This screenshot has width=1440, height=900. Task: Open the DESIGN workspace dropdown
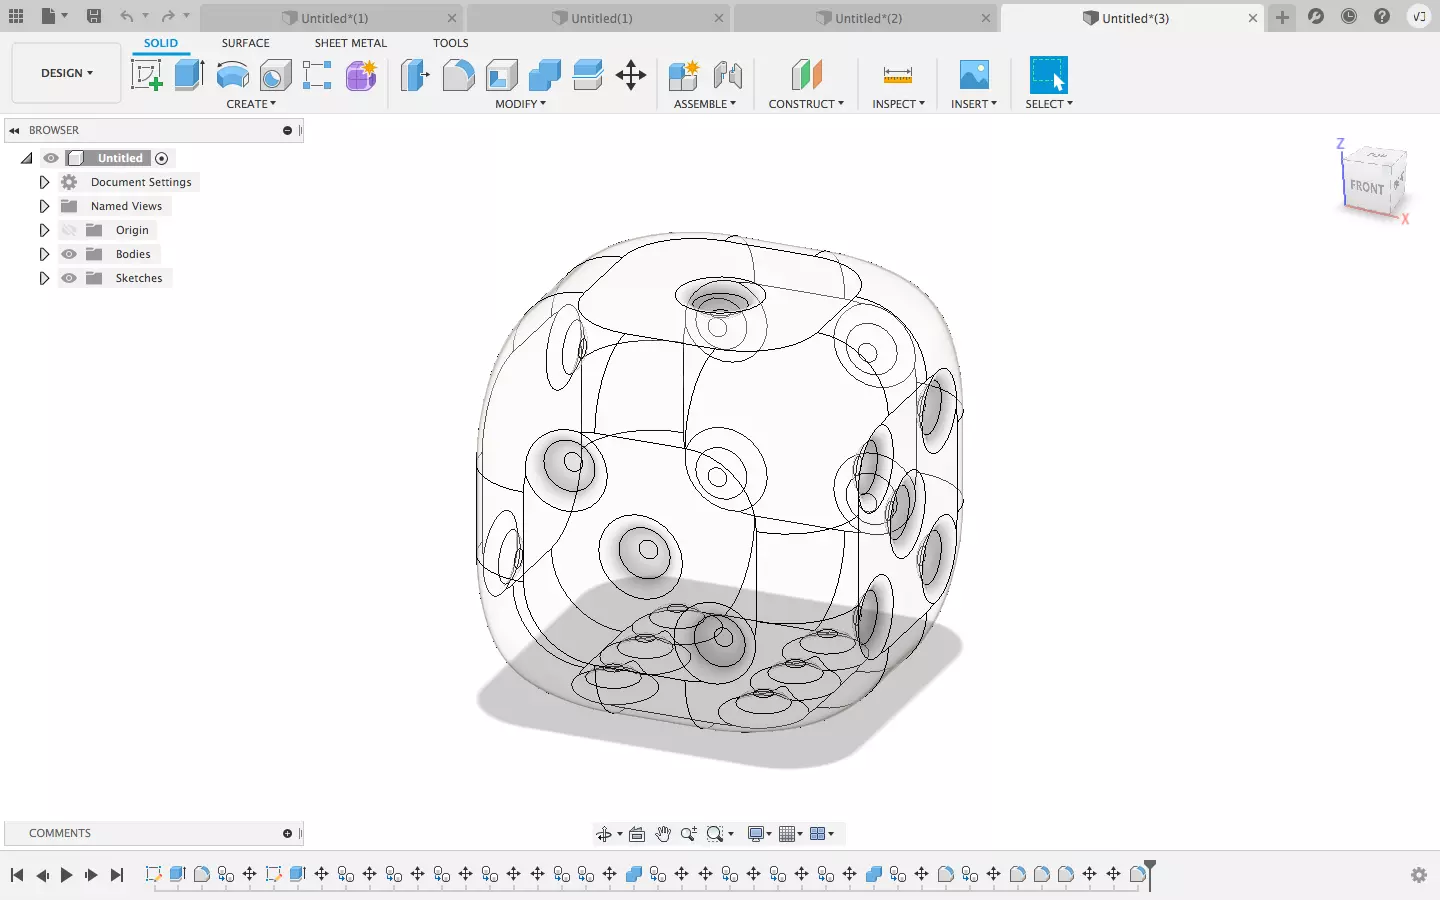[x=66, y=73]
